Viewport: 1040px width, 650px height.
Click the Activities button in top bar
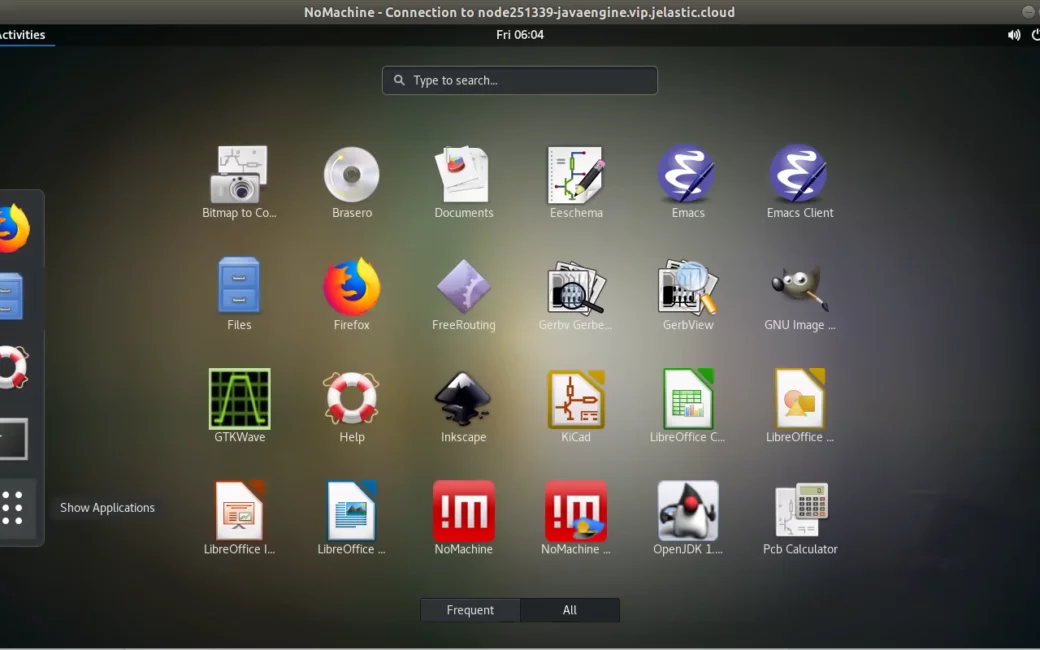[x=22, y=35]
